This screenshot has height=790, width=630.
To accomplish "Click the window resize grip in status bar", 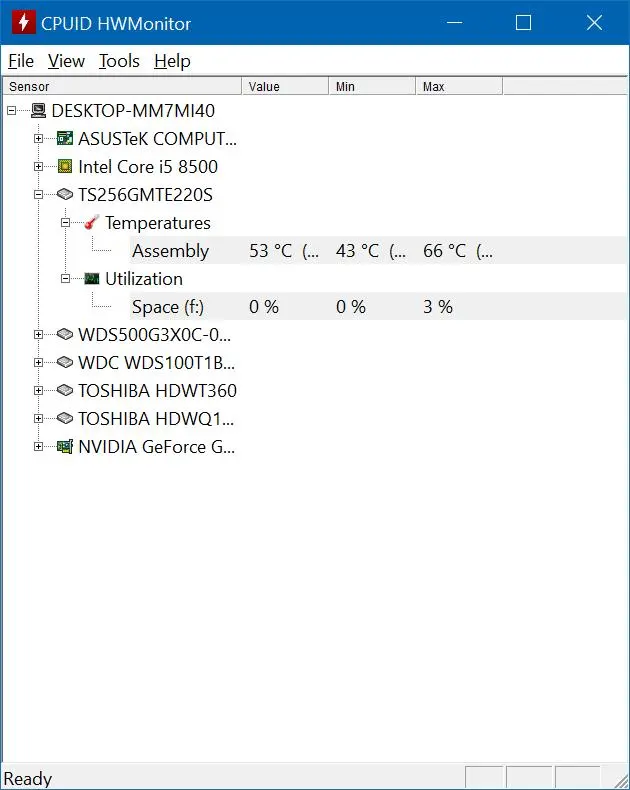I will [x=621, y=781].
